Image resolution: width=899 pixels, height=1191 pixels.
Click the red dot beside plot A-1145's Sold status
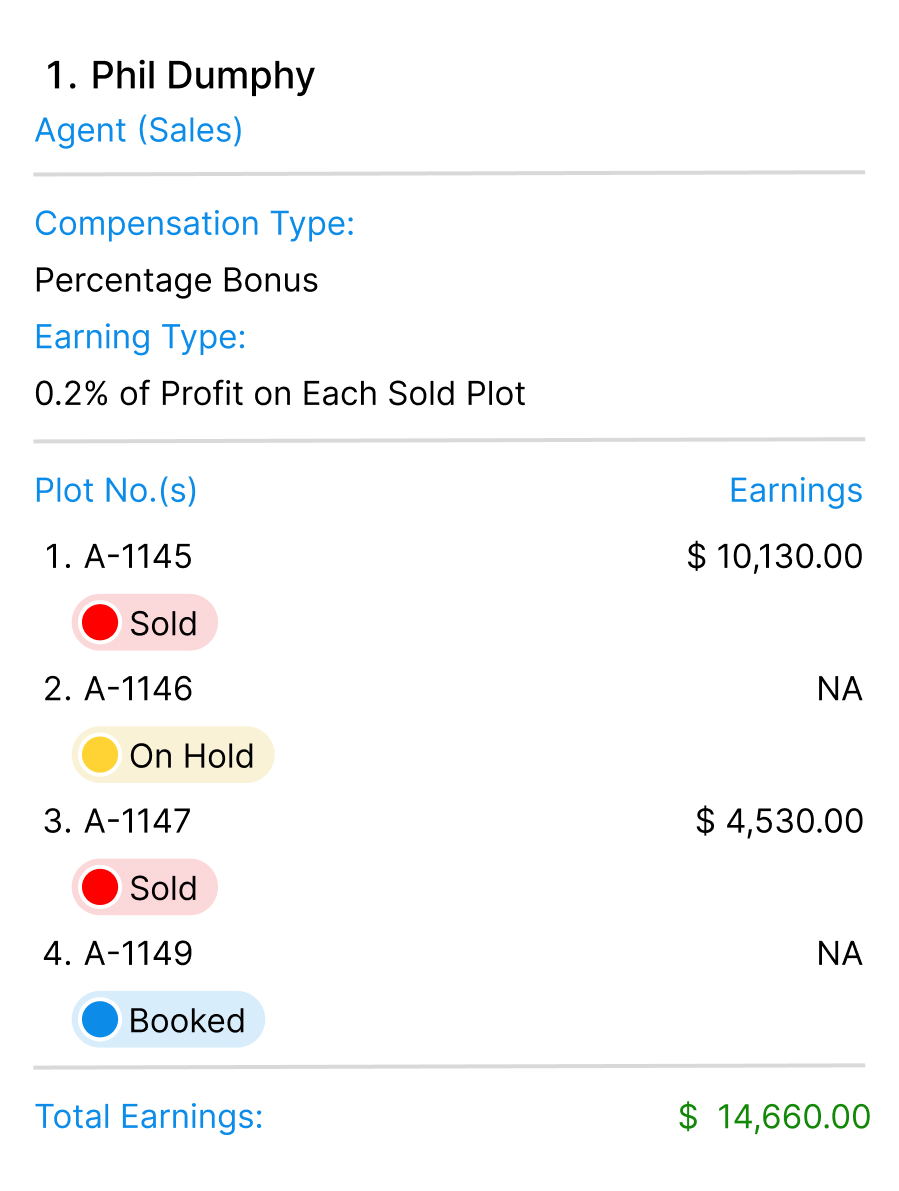coord(100,623)
